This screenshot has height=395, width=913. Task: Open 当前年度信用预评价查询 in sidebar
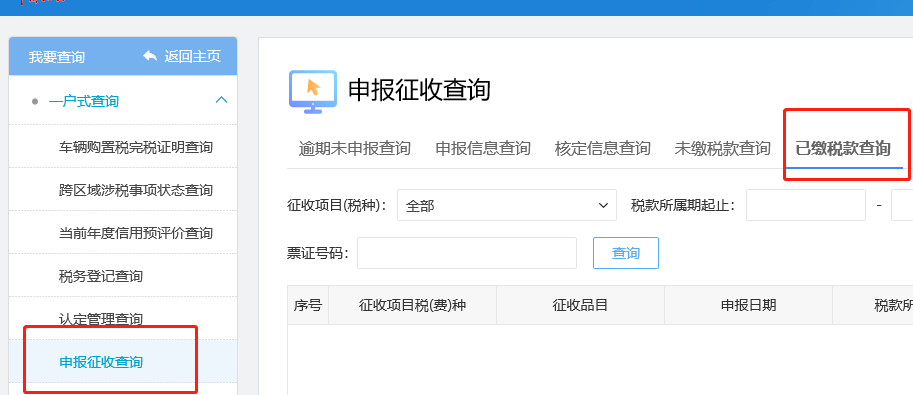click(136, 233)
